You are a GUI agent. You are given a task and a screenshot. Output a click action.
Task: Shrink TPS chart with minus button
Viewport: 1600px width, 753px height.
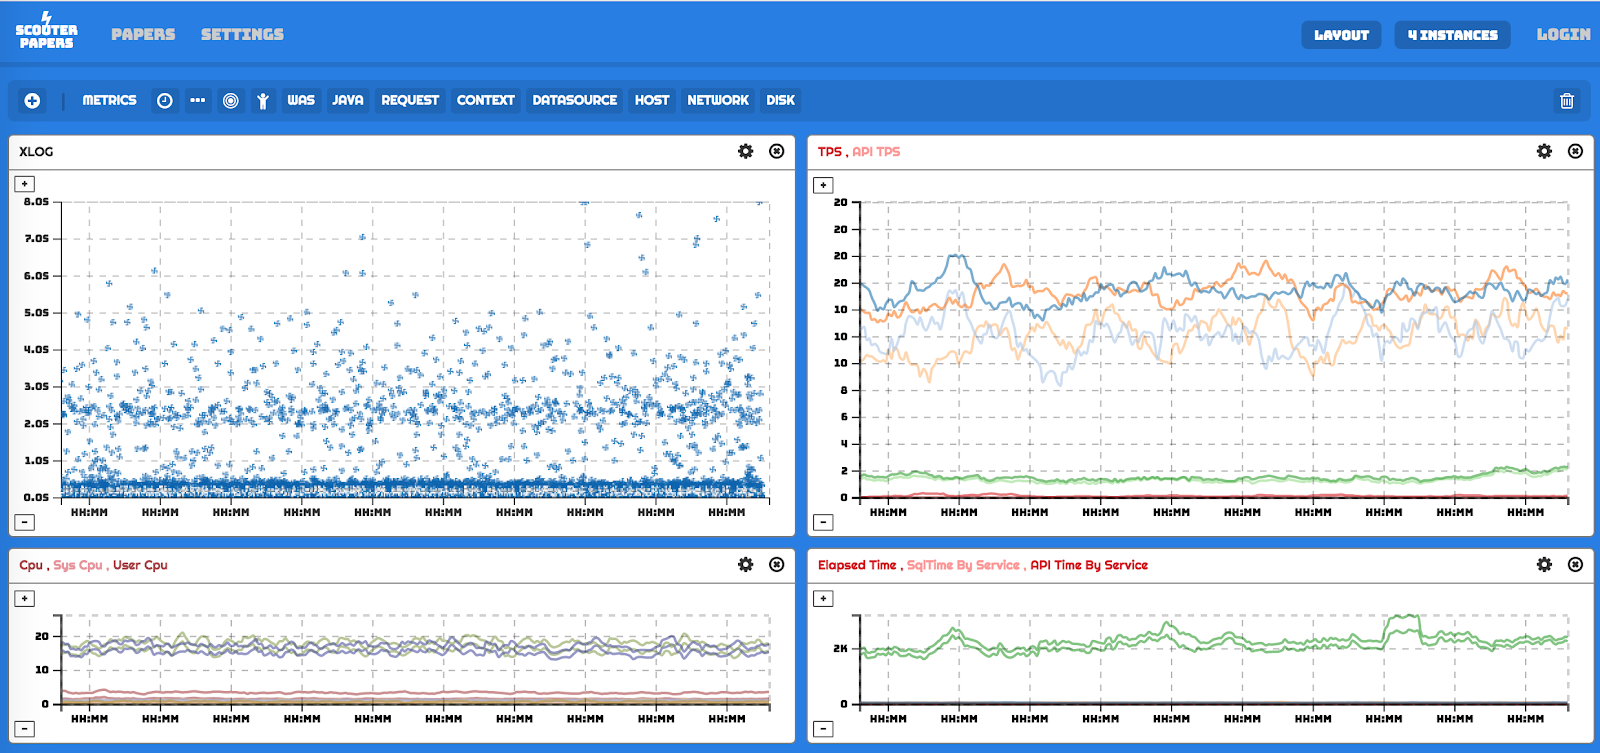[x=823, y=522]
